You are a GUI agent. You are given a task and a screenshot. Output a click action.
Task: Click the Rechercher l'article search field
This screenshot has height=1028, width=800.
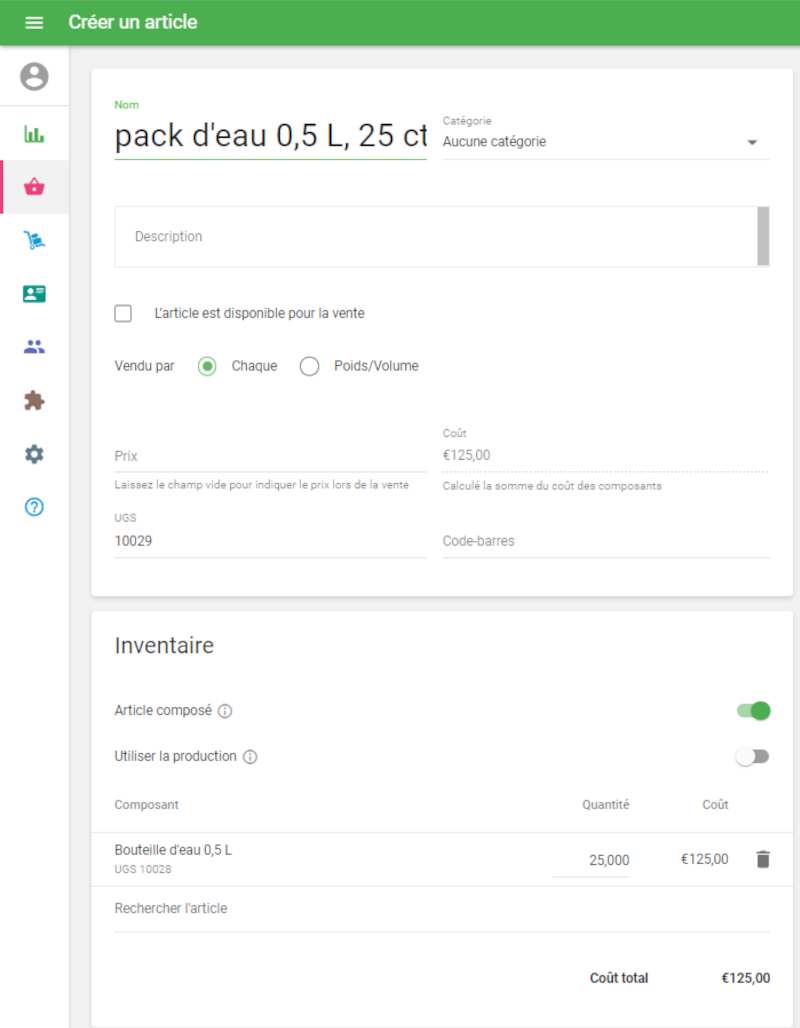click(x=440, y=909)
